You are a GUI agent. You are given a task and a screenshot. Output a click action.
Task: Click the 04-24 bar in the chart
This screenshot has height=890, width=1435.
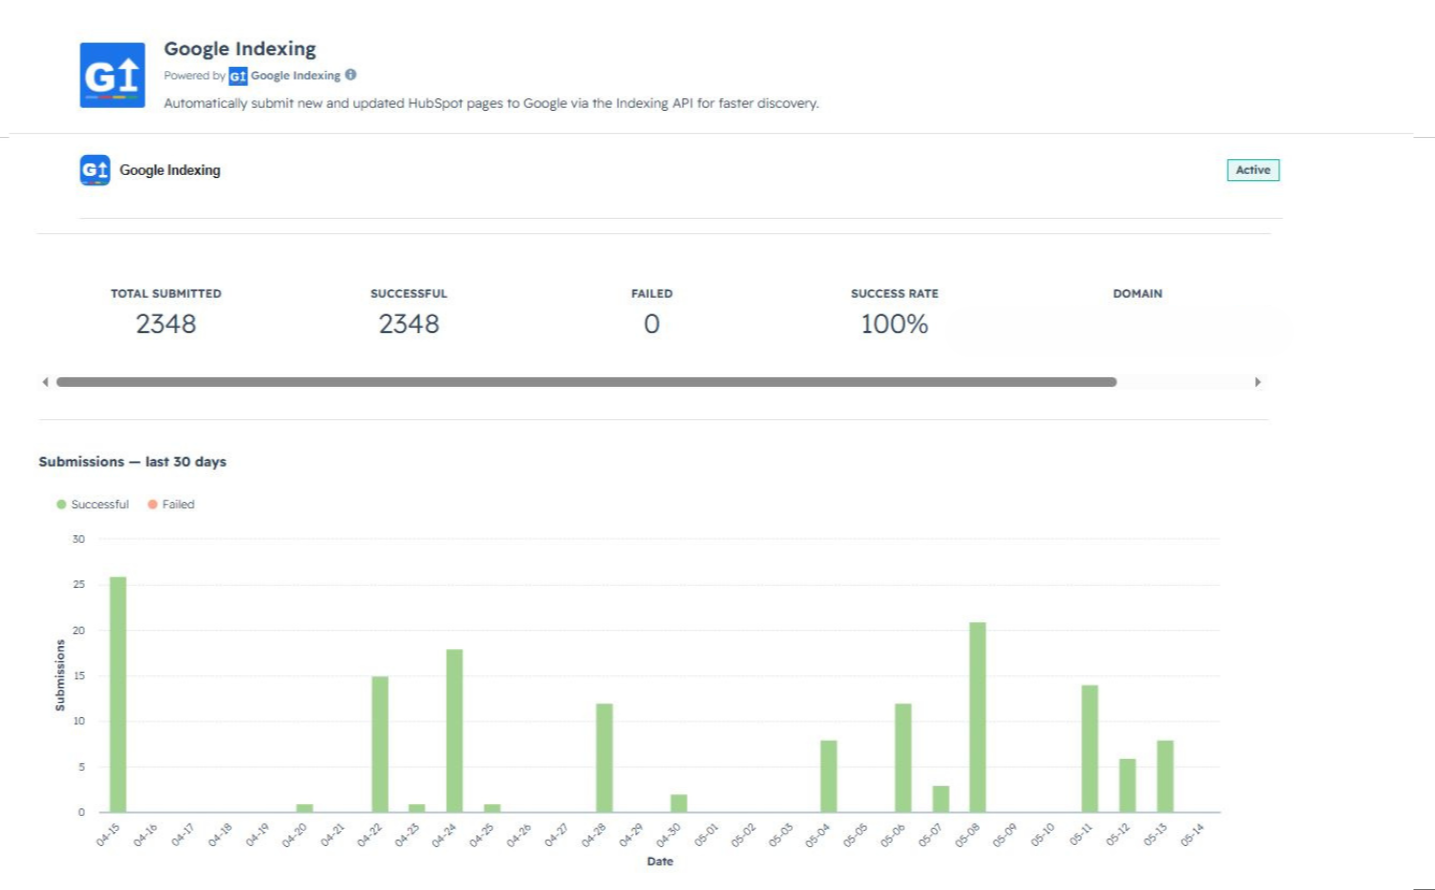[x=455, y=731]
